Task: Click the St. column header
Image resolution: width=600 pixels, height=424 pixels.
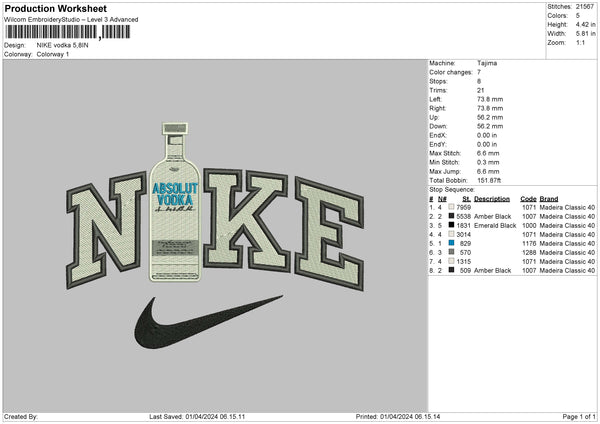Action: click(466, 199)
